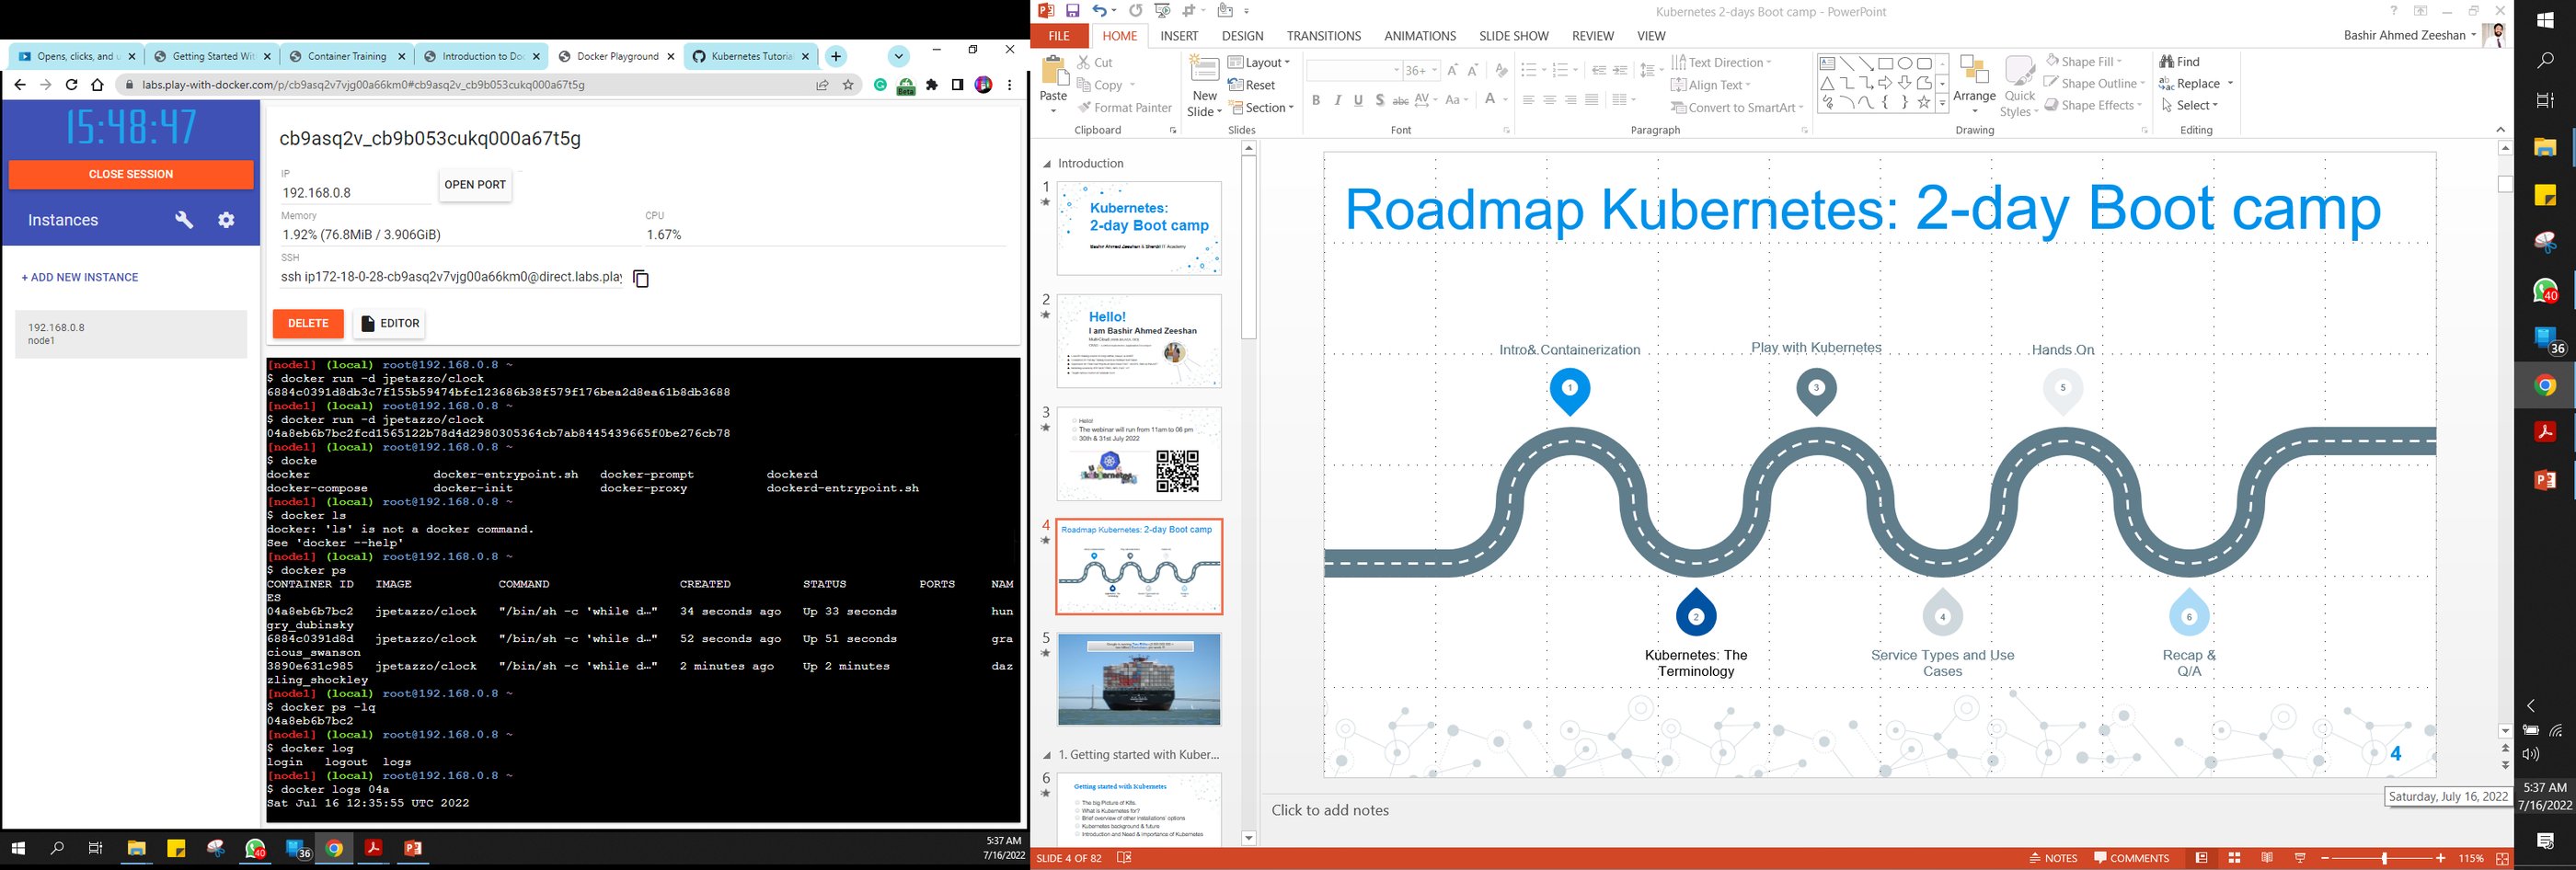2576x870 pixels.
Task: Start the slide show from the status bar
Action: click(2300, 858)
